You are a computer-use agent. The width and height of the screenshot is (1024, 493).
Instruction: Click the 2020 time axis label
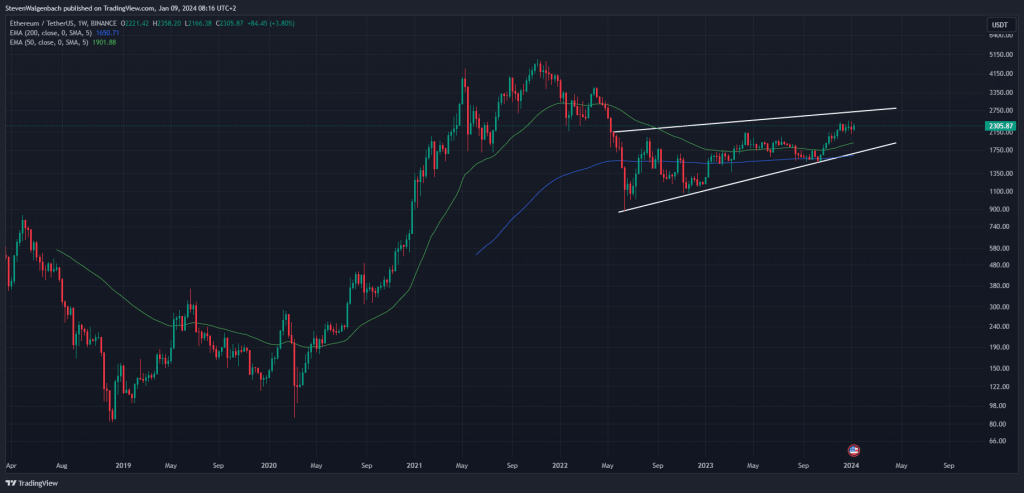269,466
